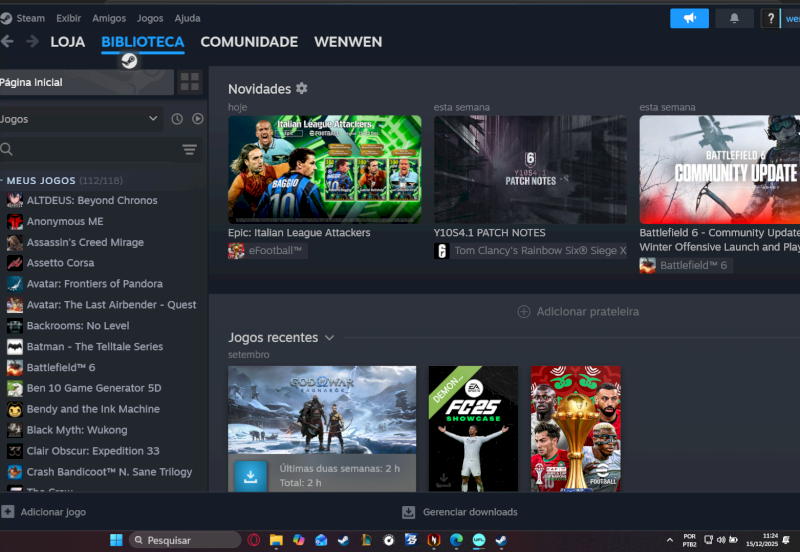The height and width of the screenshot is (552, 800).
Task: Click the Gerenciar downloads icon
Action: coord(409,512)
